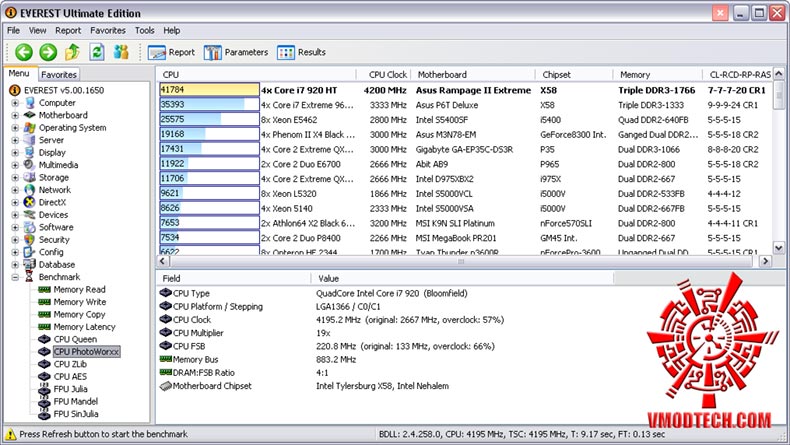Show benchmark Results from toolbar
The height and width of the screenshot is (445, 790).
[301, 52]
